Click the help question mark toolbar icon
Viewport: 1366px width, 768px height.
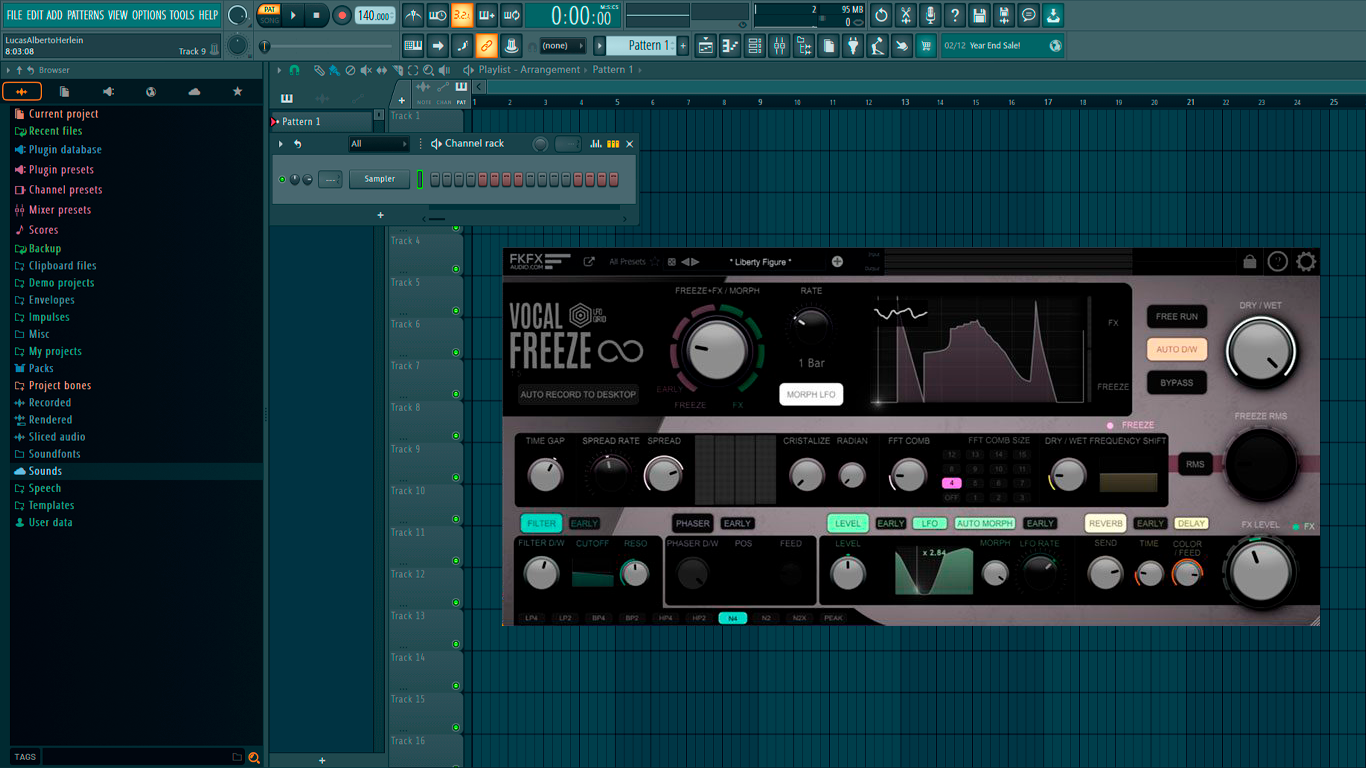955,15
